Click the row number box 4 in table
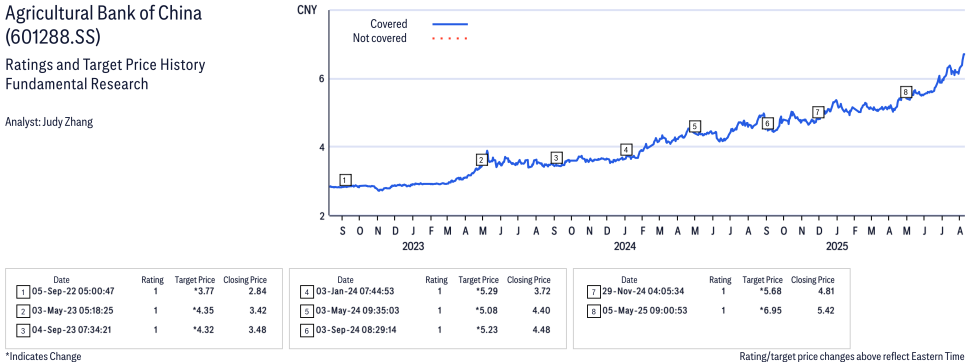 pyautogui.click(x=307, y=292)
